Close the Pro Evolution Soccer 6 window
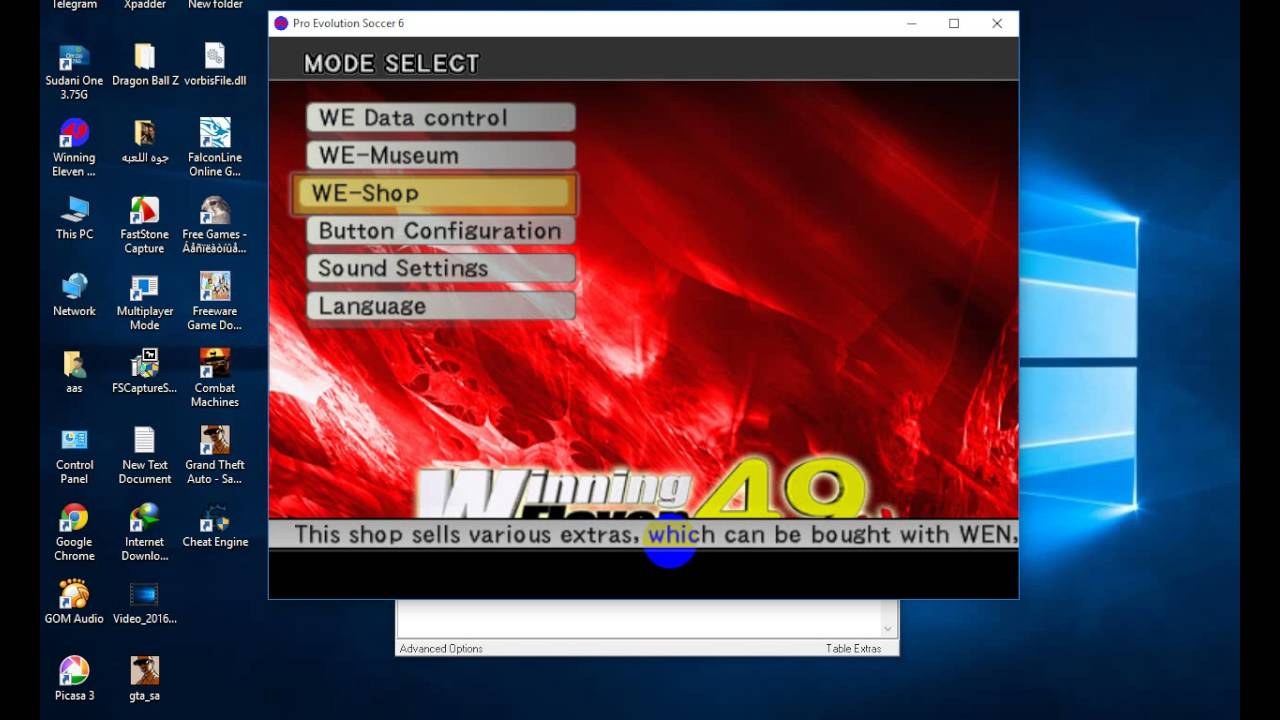Viewport: 1280px width, 720px height. 997,23
